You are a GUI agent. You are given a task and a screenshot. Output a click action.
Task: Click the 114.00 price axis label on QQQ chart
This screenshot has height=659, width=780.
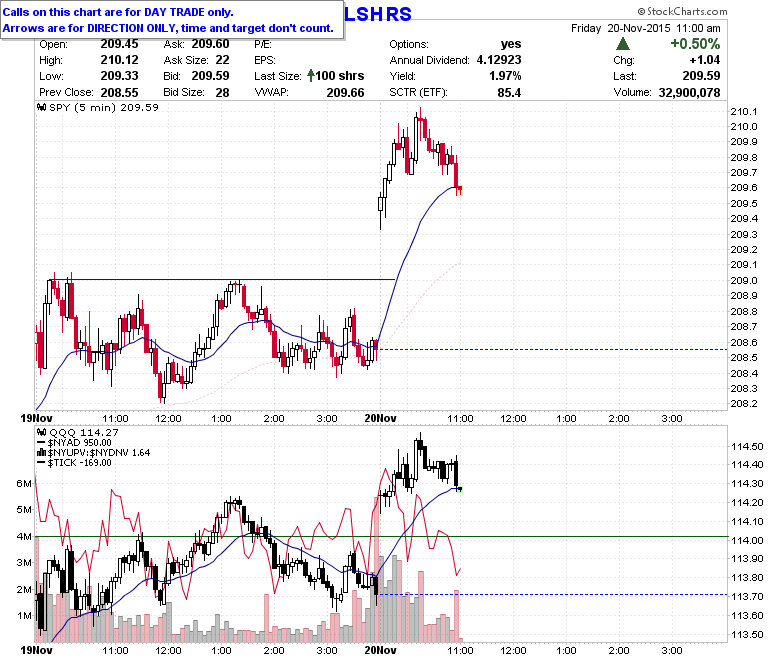click(747, 540)
